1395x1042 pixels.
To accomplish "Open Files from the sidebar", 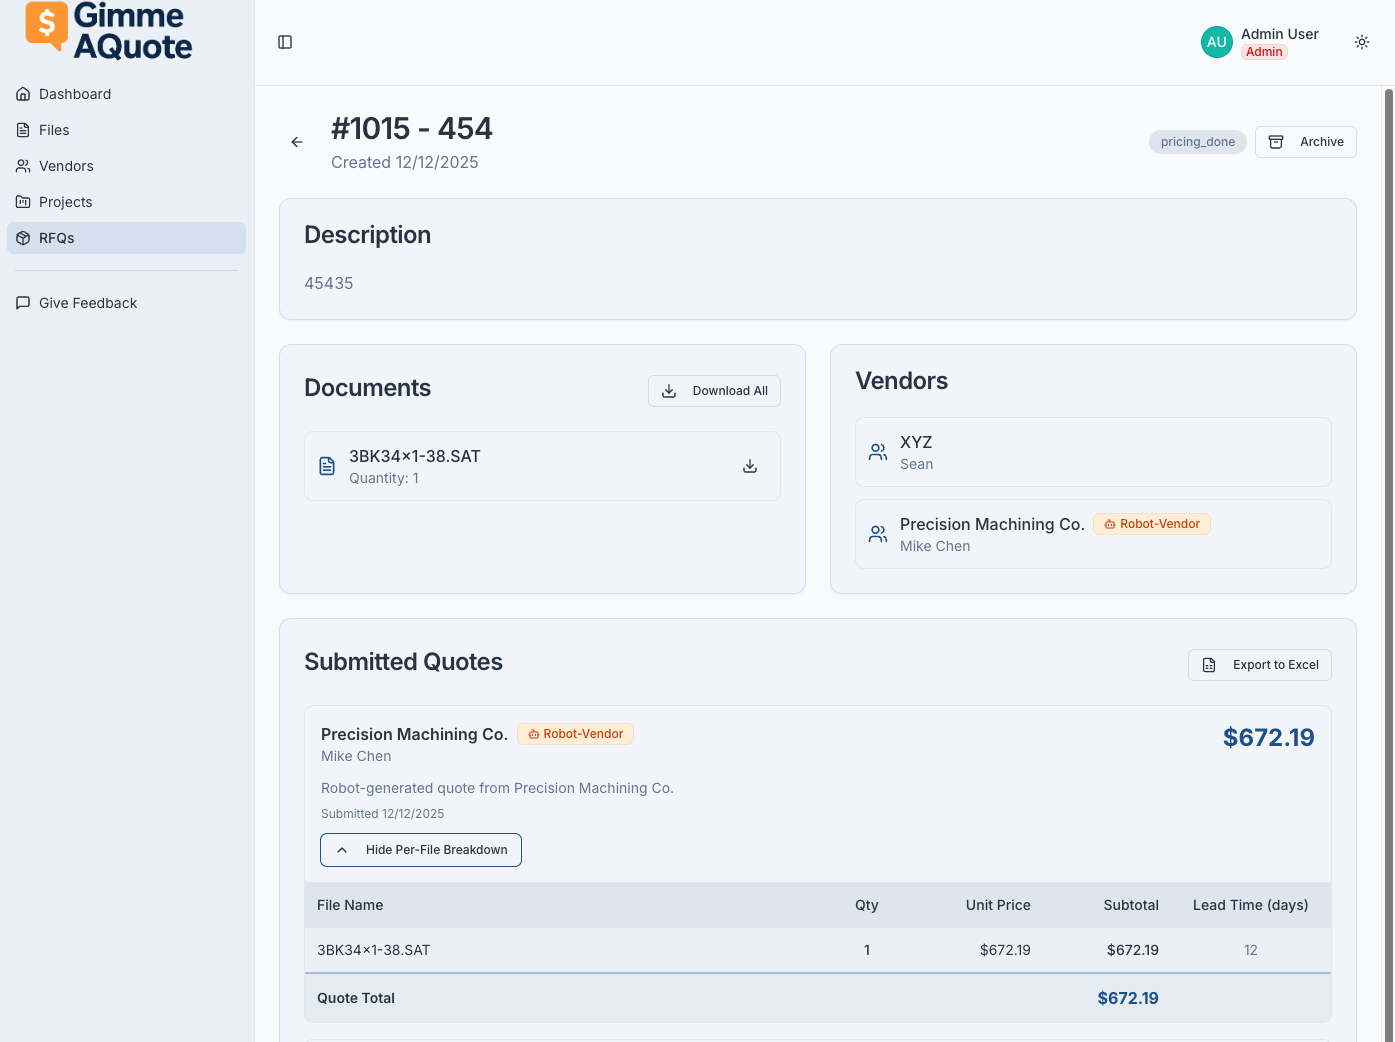I will pyautogui.click(x=54, y=130).
